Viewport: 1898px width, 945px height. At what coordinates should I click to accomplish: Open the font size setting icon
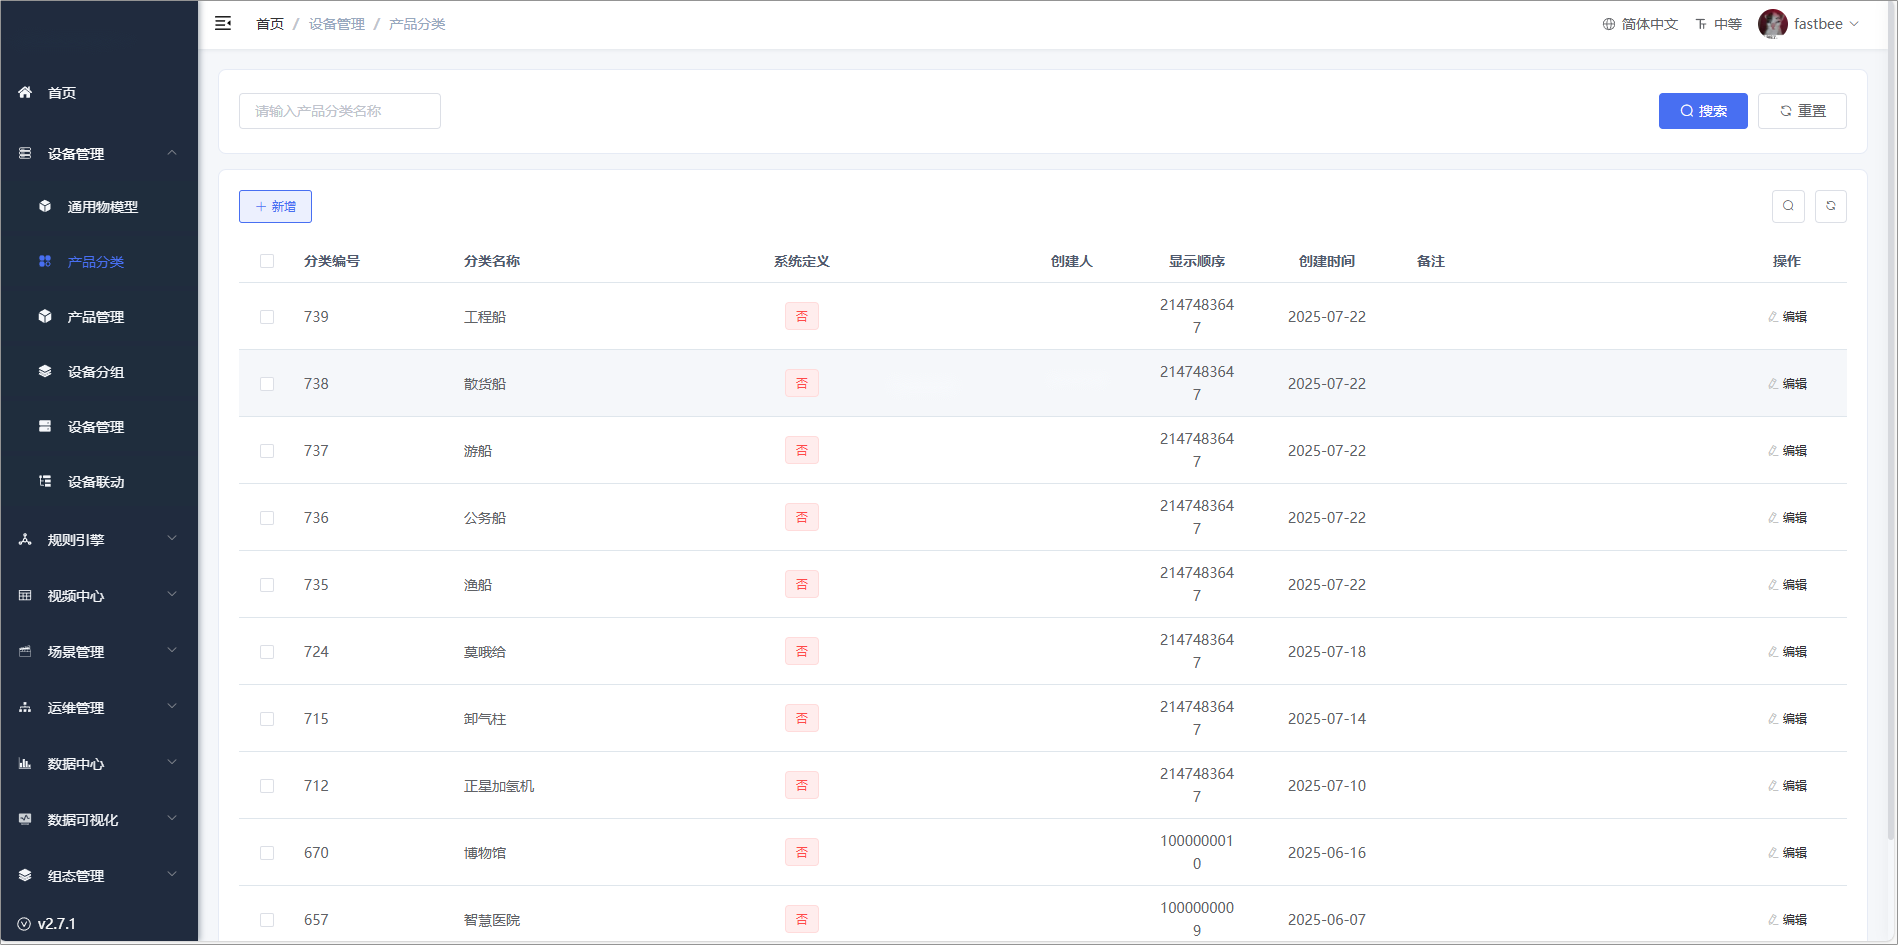1701,24
